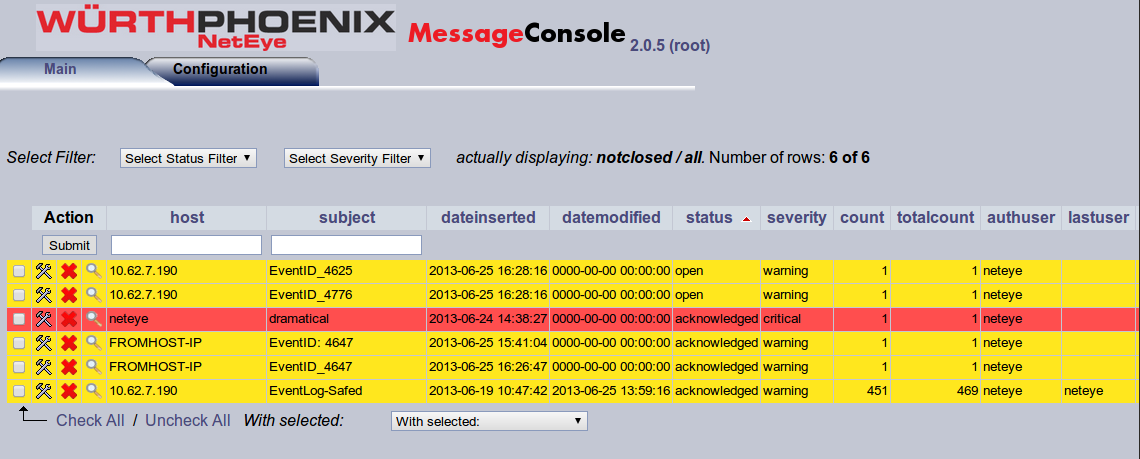
Task: Sort by severity column header
Action: (x=797, y=217)
